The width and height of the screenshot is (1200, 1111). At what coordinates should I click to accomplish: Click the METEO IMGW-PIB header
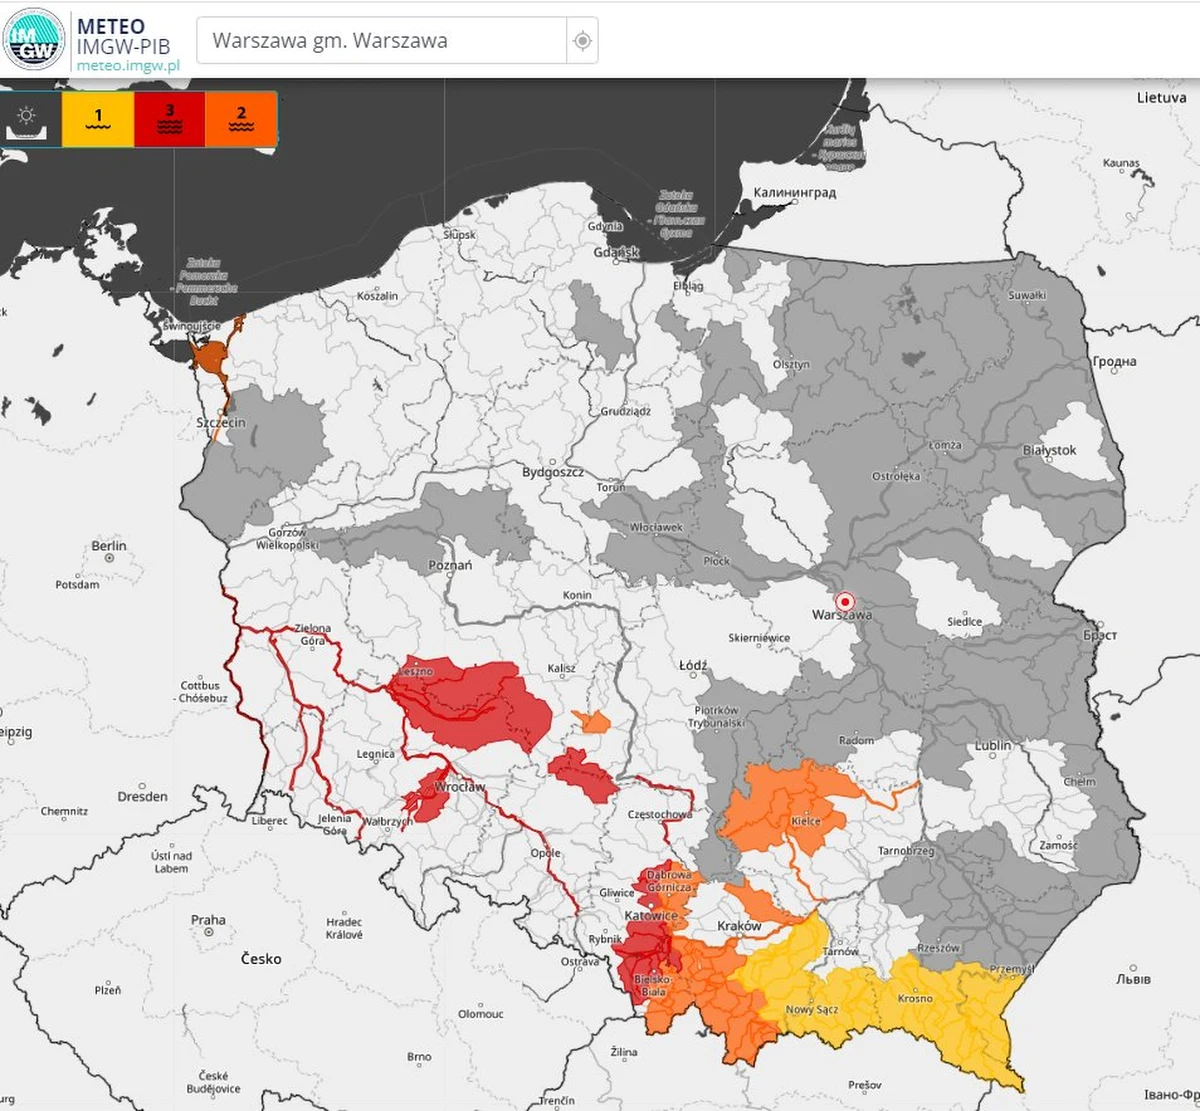tap(125, 32)
